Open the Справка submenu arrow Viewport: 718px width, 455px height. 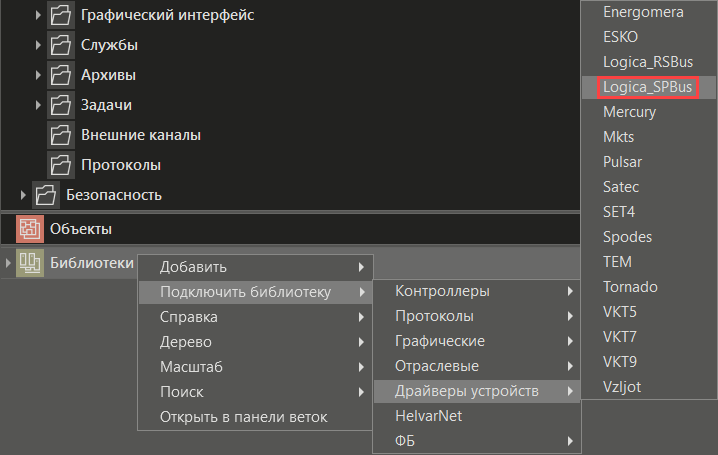(x=361, y=317)
